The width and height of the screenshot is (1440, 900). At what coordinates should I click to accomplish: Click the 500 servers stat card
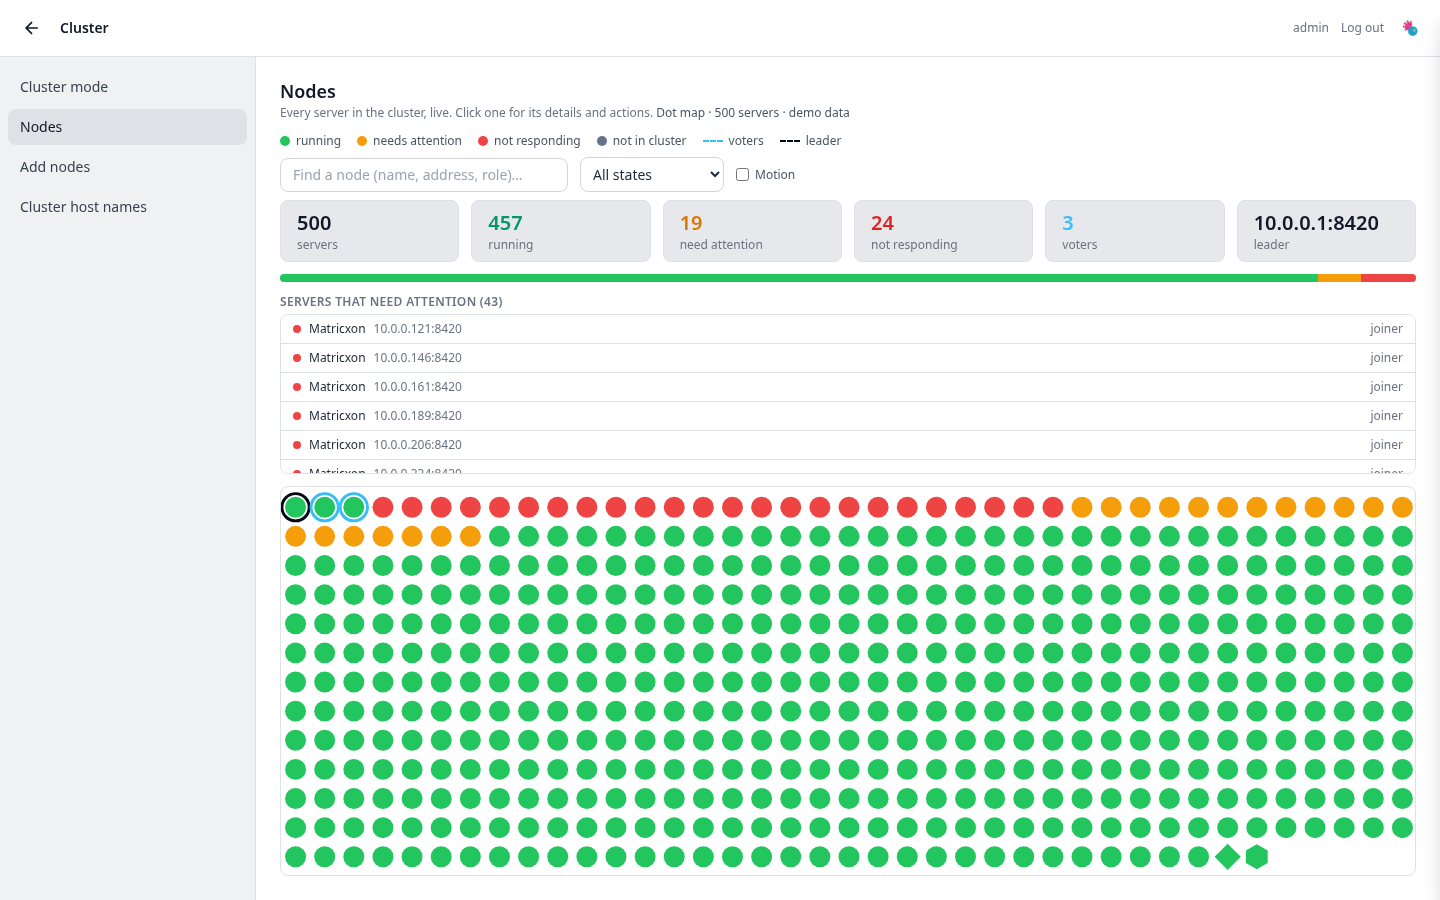370,231
